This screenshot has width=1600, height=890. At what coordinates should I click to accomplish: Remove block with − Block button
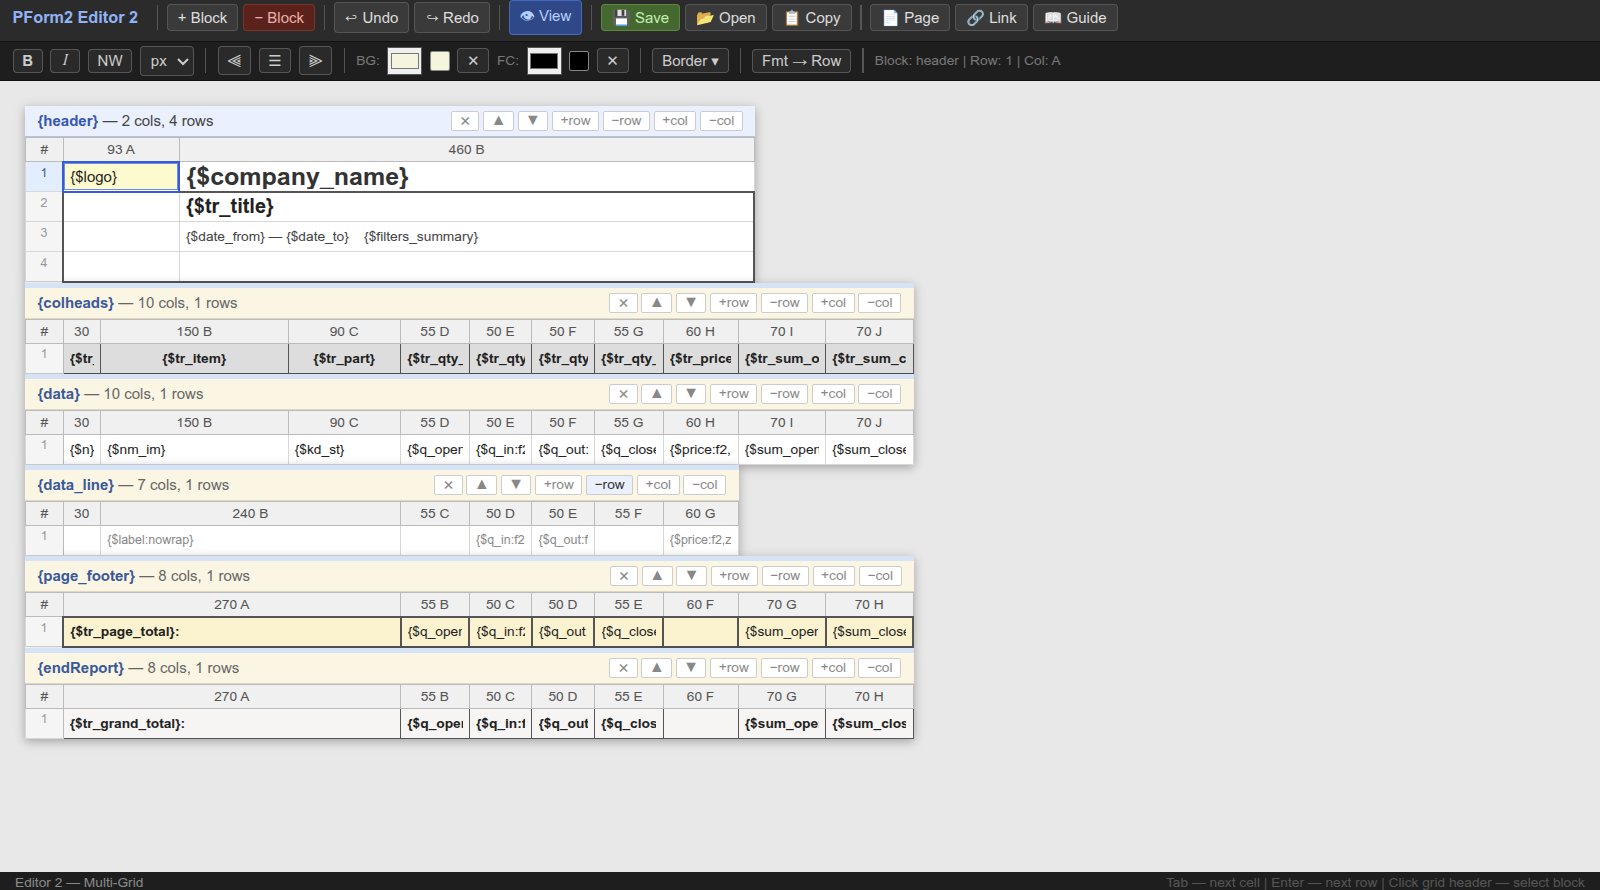coord(279,18)
